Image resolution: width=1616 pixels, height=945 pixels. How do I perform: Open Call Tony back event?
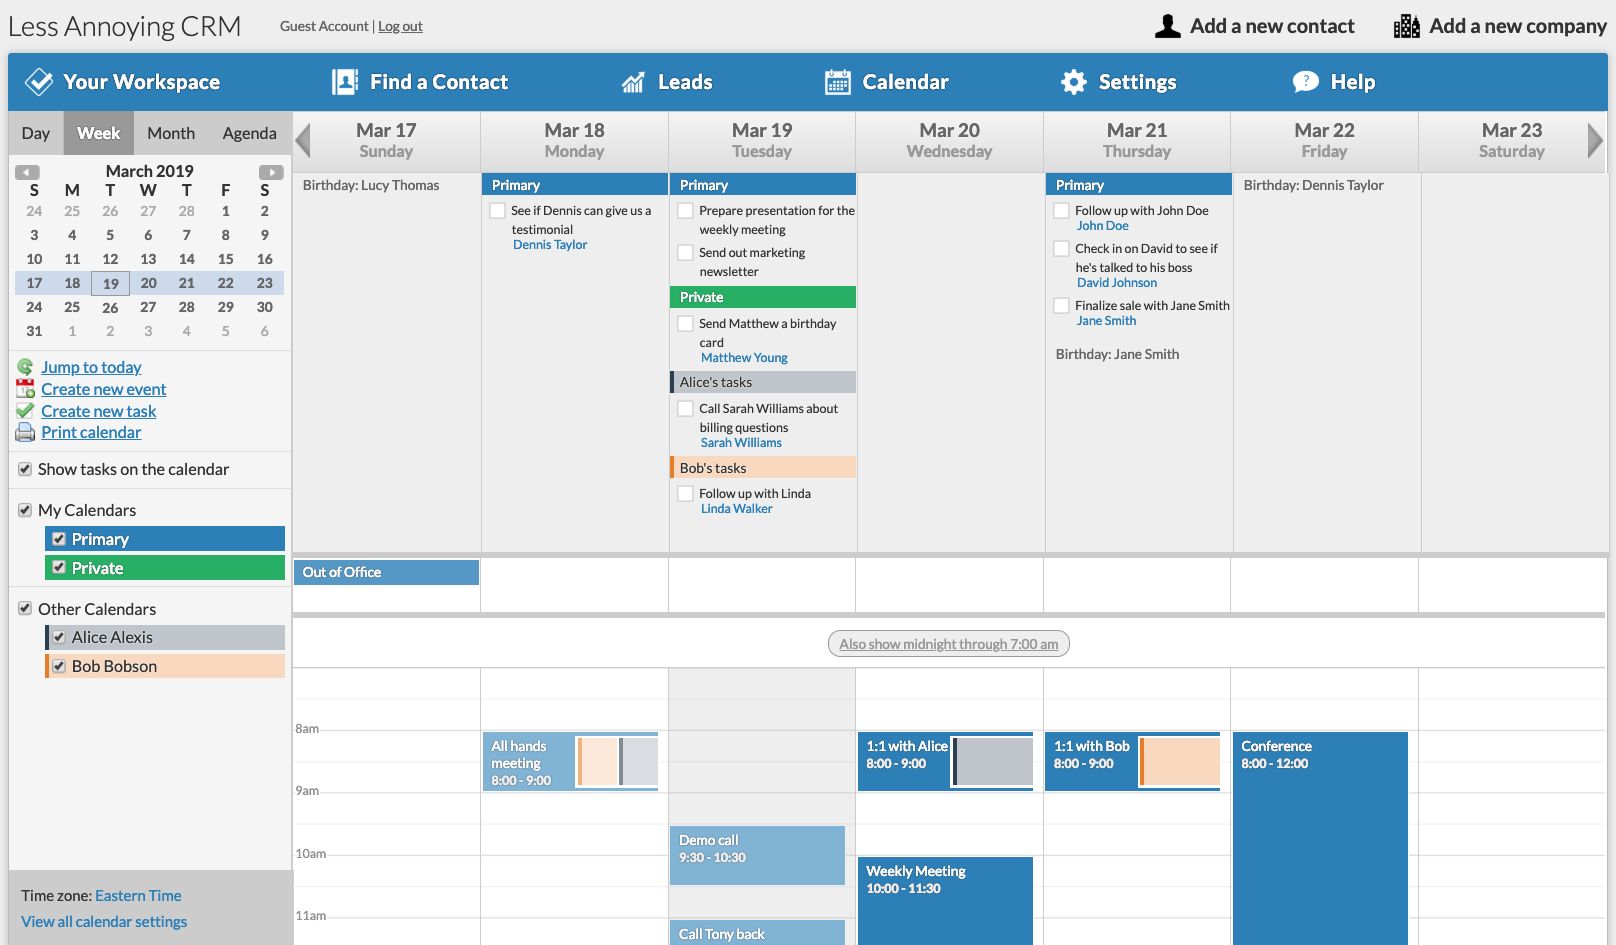coord(757,933)
